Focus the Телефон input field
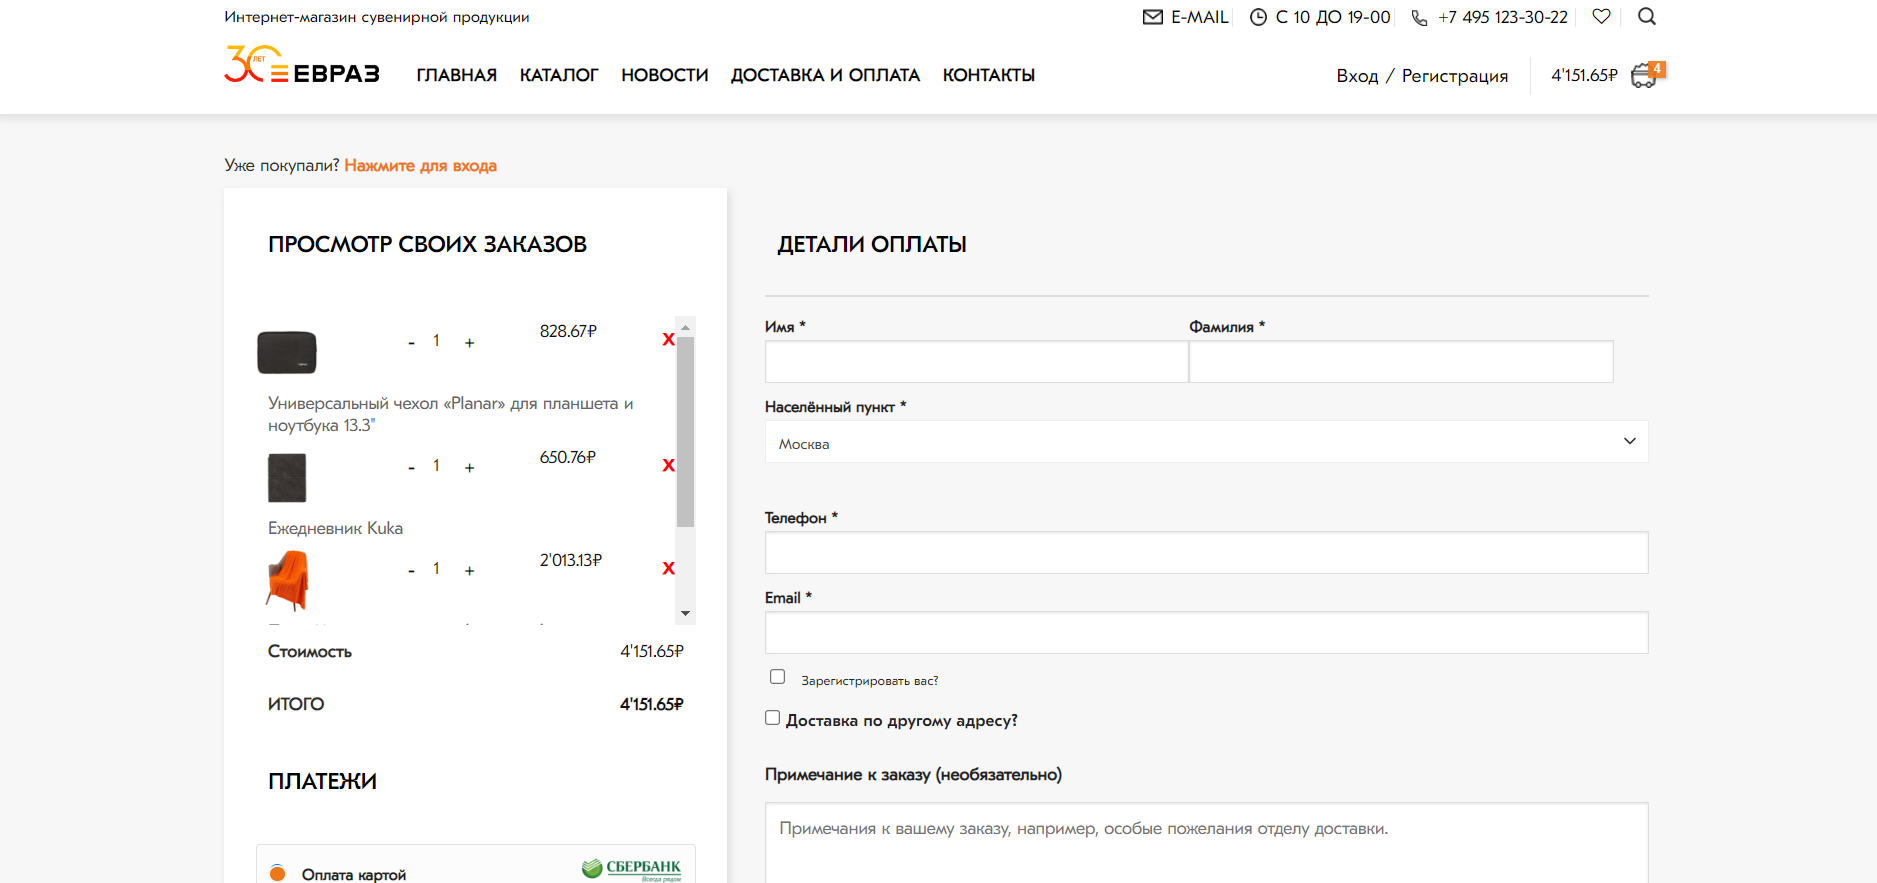1877x883 pixels. 1206,553
